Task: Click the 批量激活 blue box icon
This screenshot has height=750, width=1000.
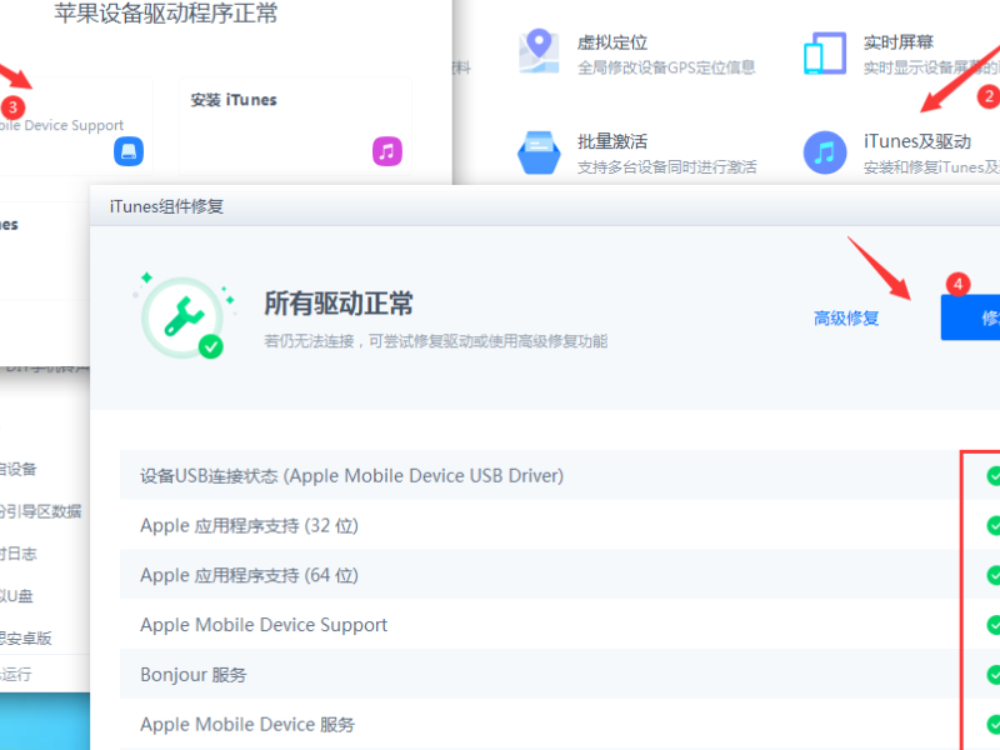Action: [539, 152]
